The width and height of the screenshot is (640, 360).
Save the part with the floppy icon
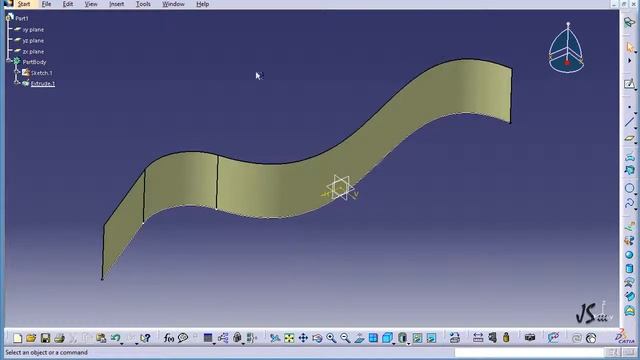point(45,338)
